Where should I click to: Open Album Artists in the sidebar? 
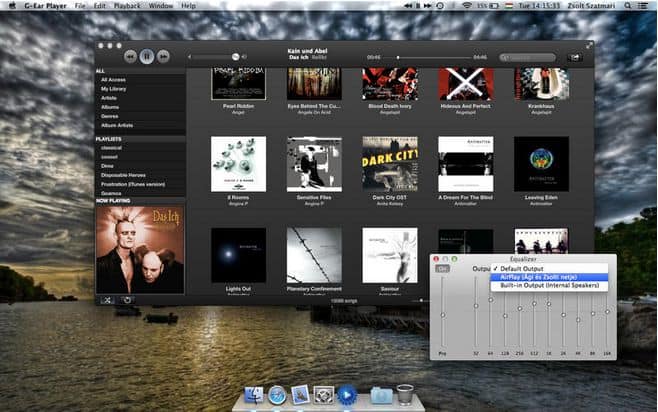[117, 125]
